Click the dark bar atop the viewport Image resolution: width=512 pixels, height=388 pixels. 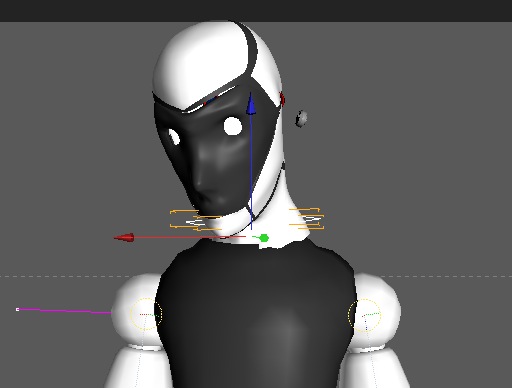(256, 11)
